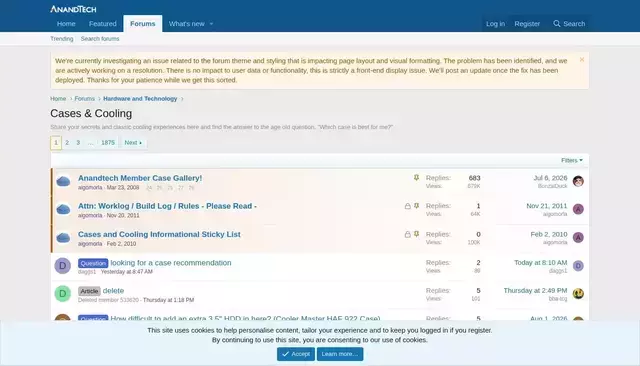This screenshot has width=640, height=366.
Task: Click sticky pin on Sticky List thread
Action: tap(416, 234)
